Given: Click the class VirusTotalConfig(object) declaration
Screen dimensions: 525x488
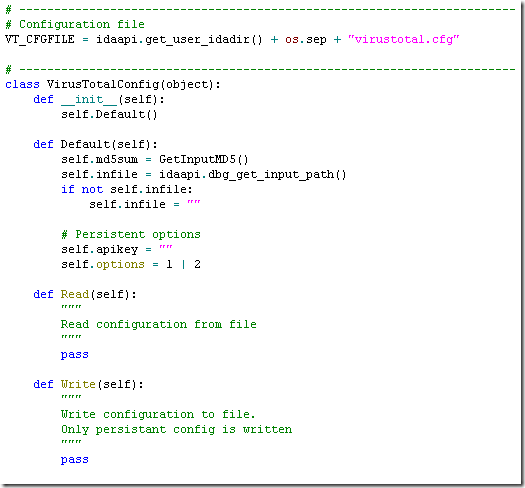Looking at the screenshot, I should [113, 84].
